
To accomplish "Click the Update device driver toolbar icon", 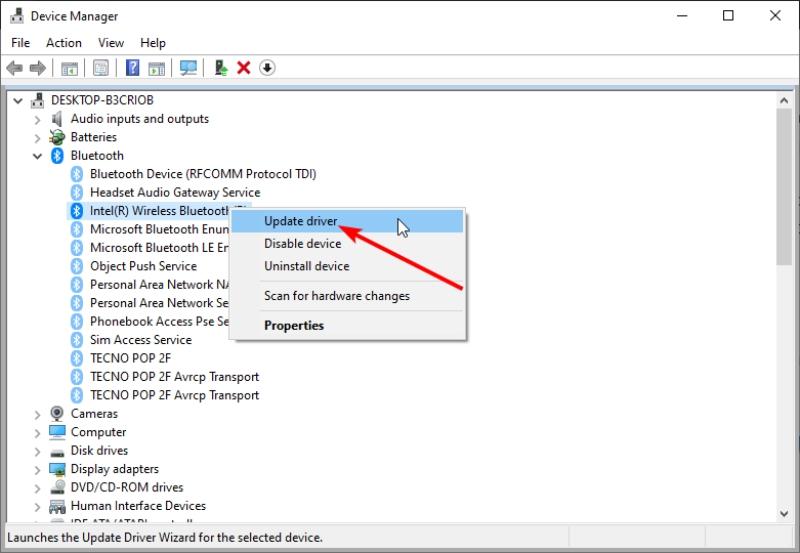I will point(221,68).
